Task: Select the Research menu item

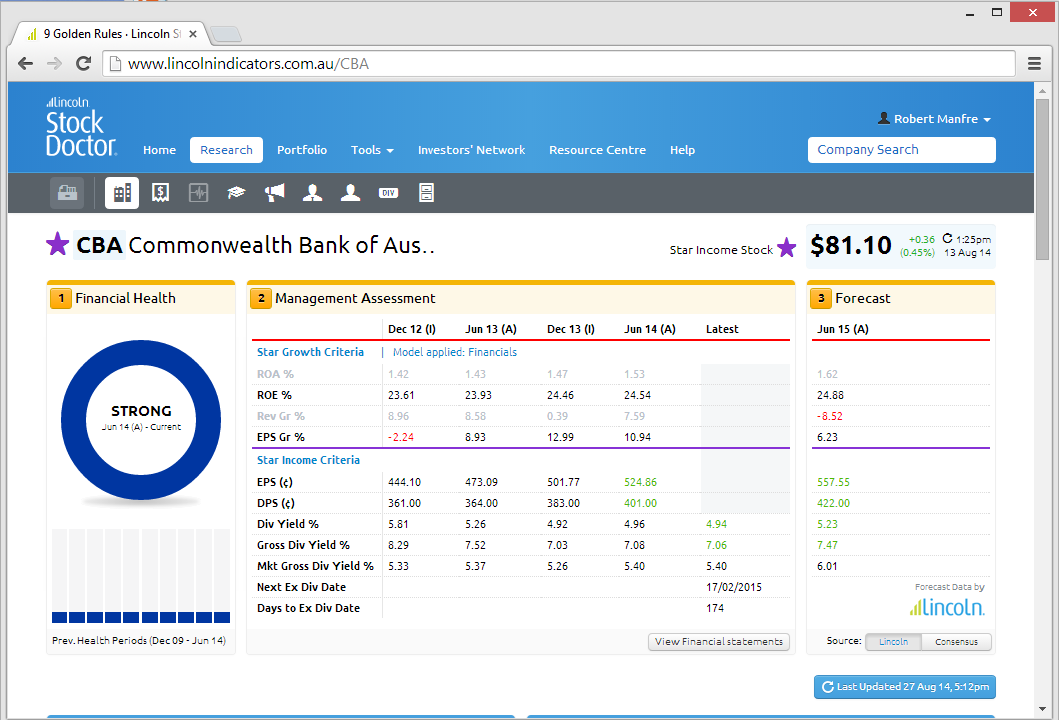Action: 226,150
